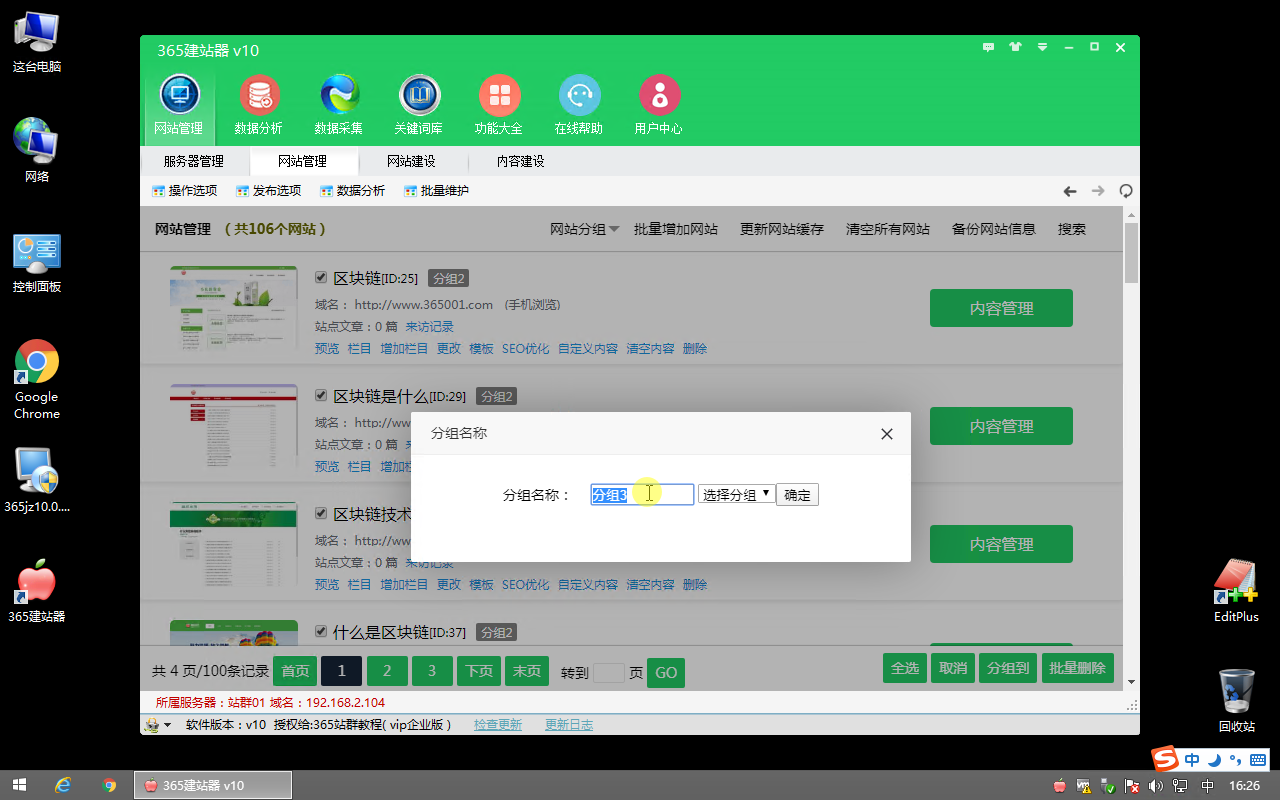The image size is (1280, 800).
Task: Click the 检查更新 link in status bar
Action: tap(498, 725)
